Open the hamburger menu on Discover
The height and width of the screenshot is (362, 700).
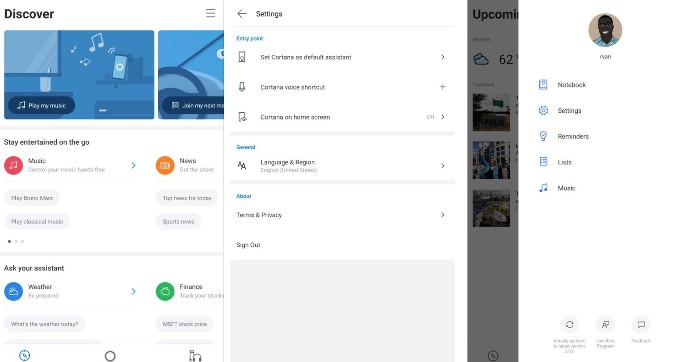point(210,13)
